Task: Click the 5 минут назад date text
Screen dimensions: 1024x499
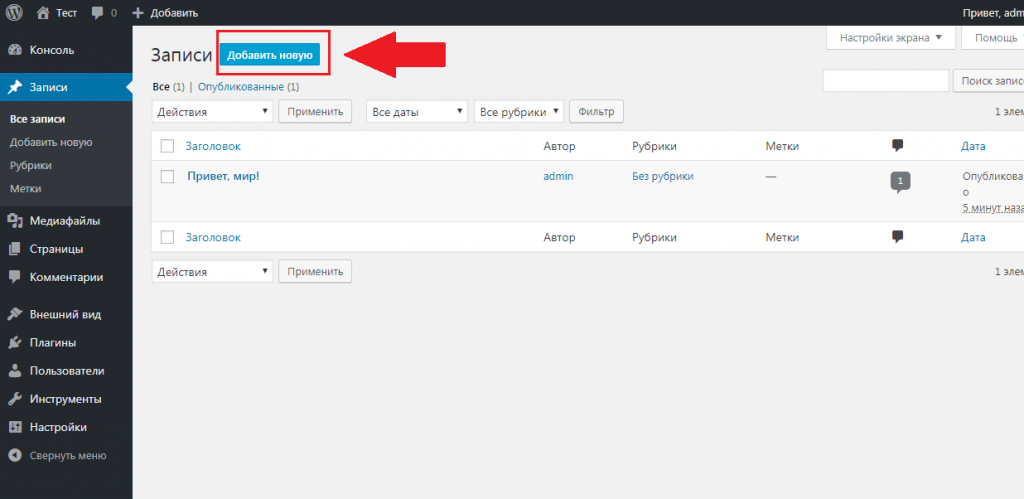Action: 993,208
